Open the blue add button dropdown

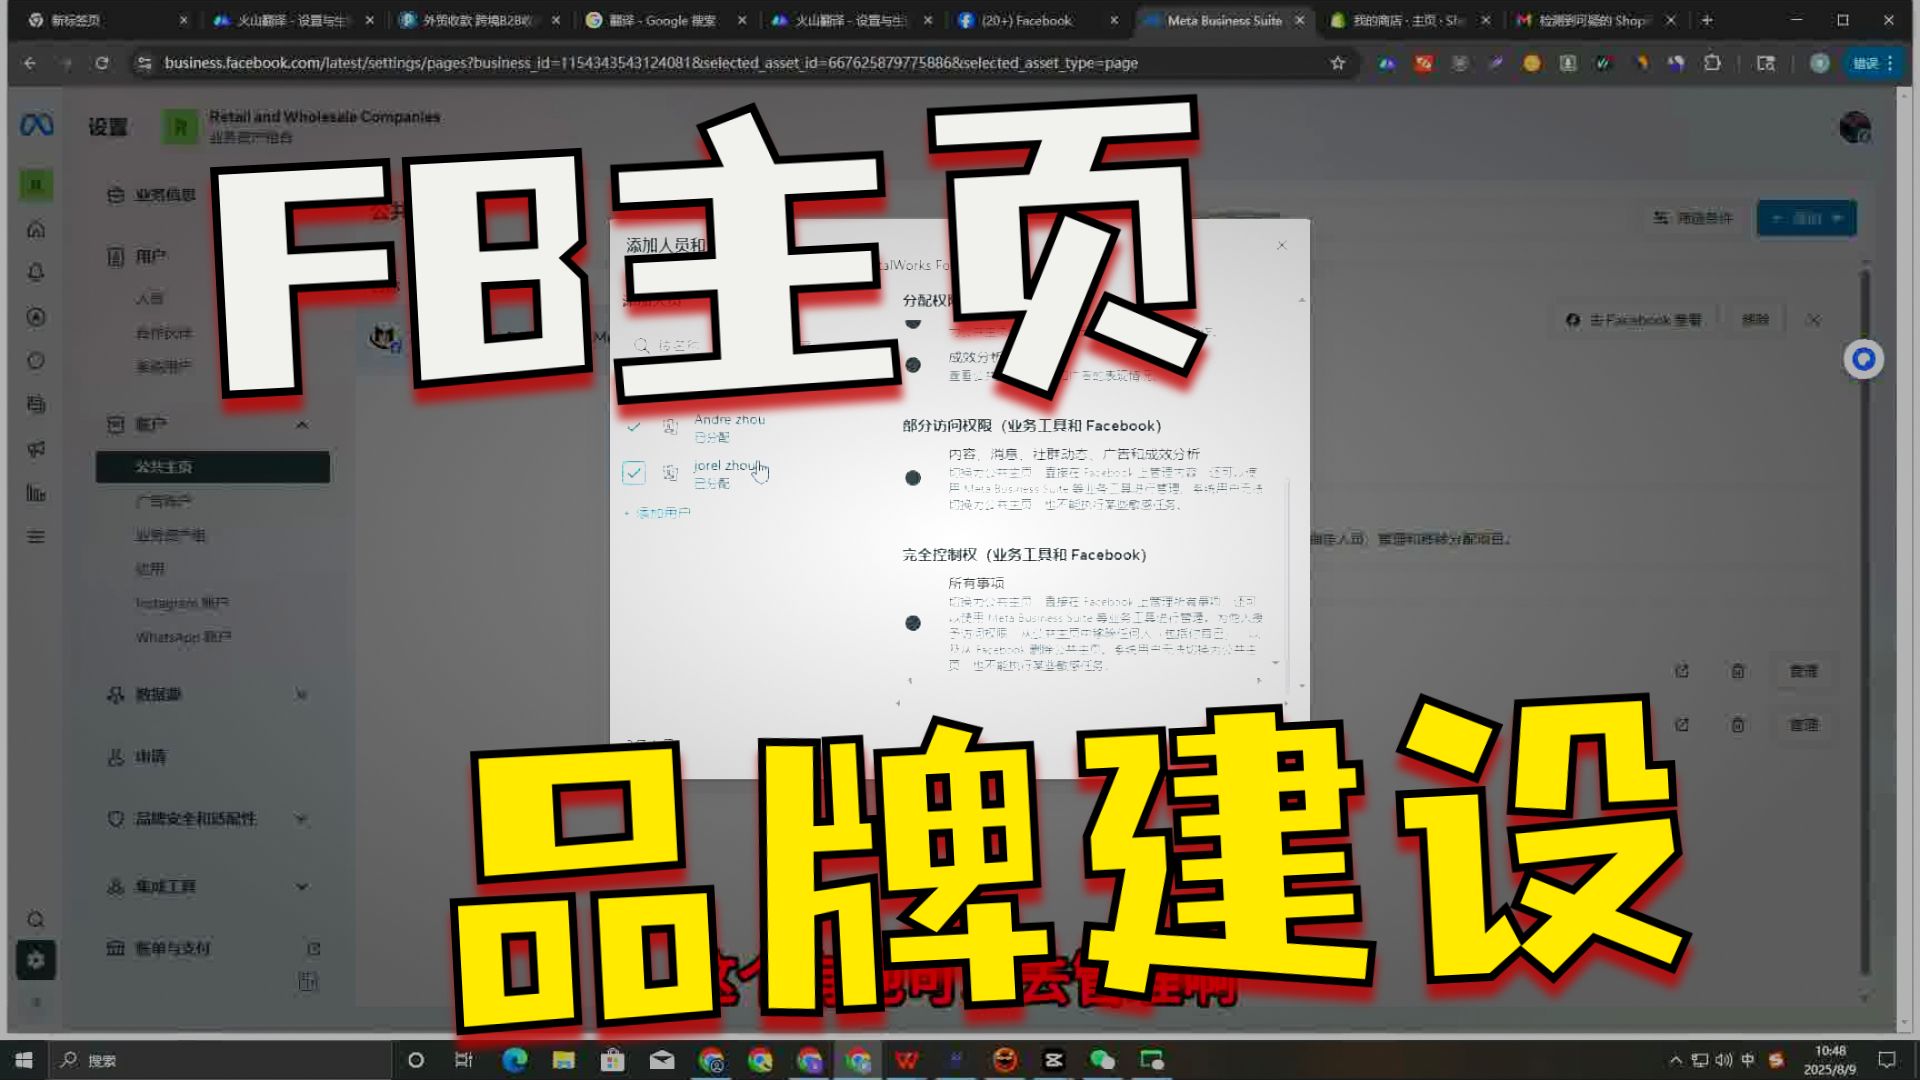click(x=1806, y=218)
